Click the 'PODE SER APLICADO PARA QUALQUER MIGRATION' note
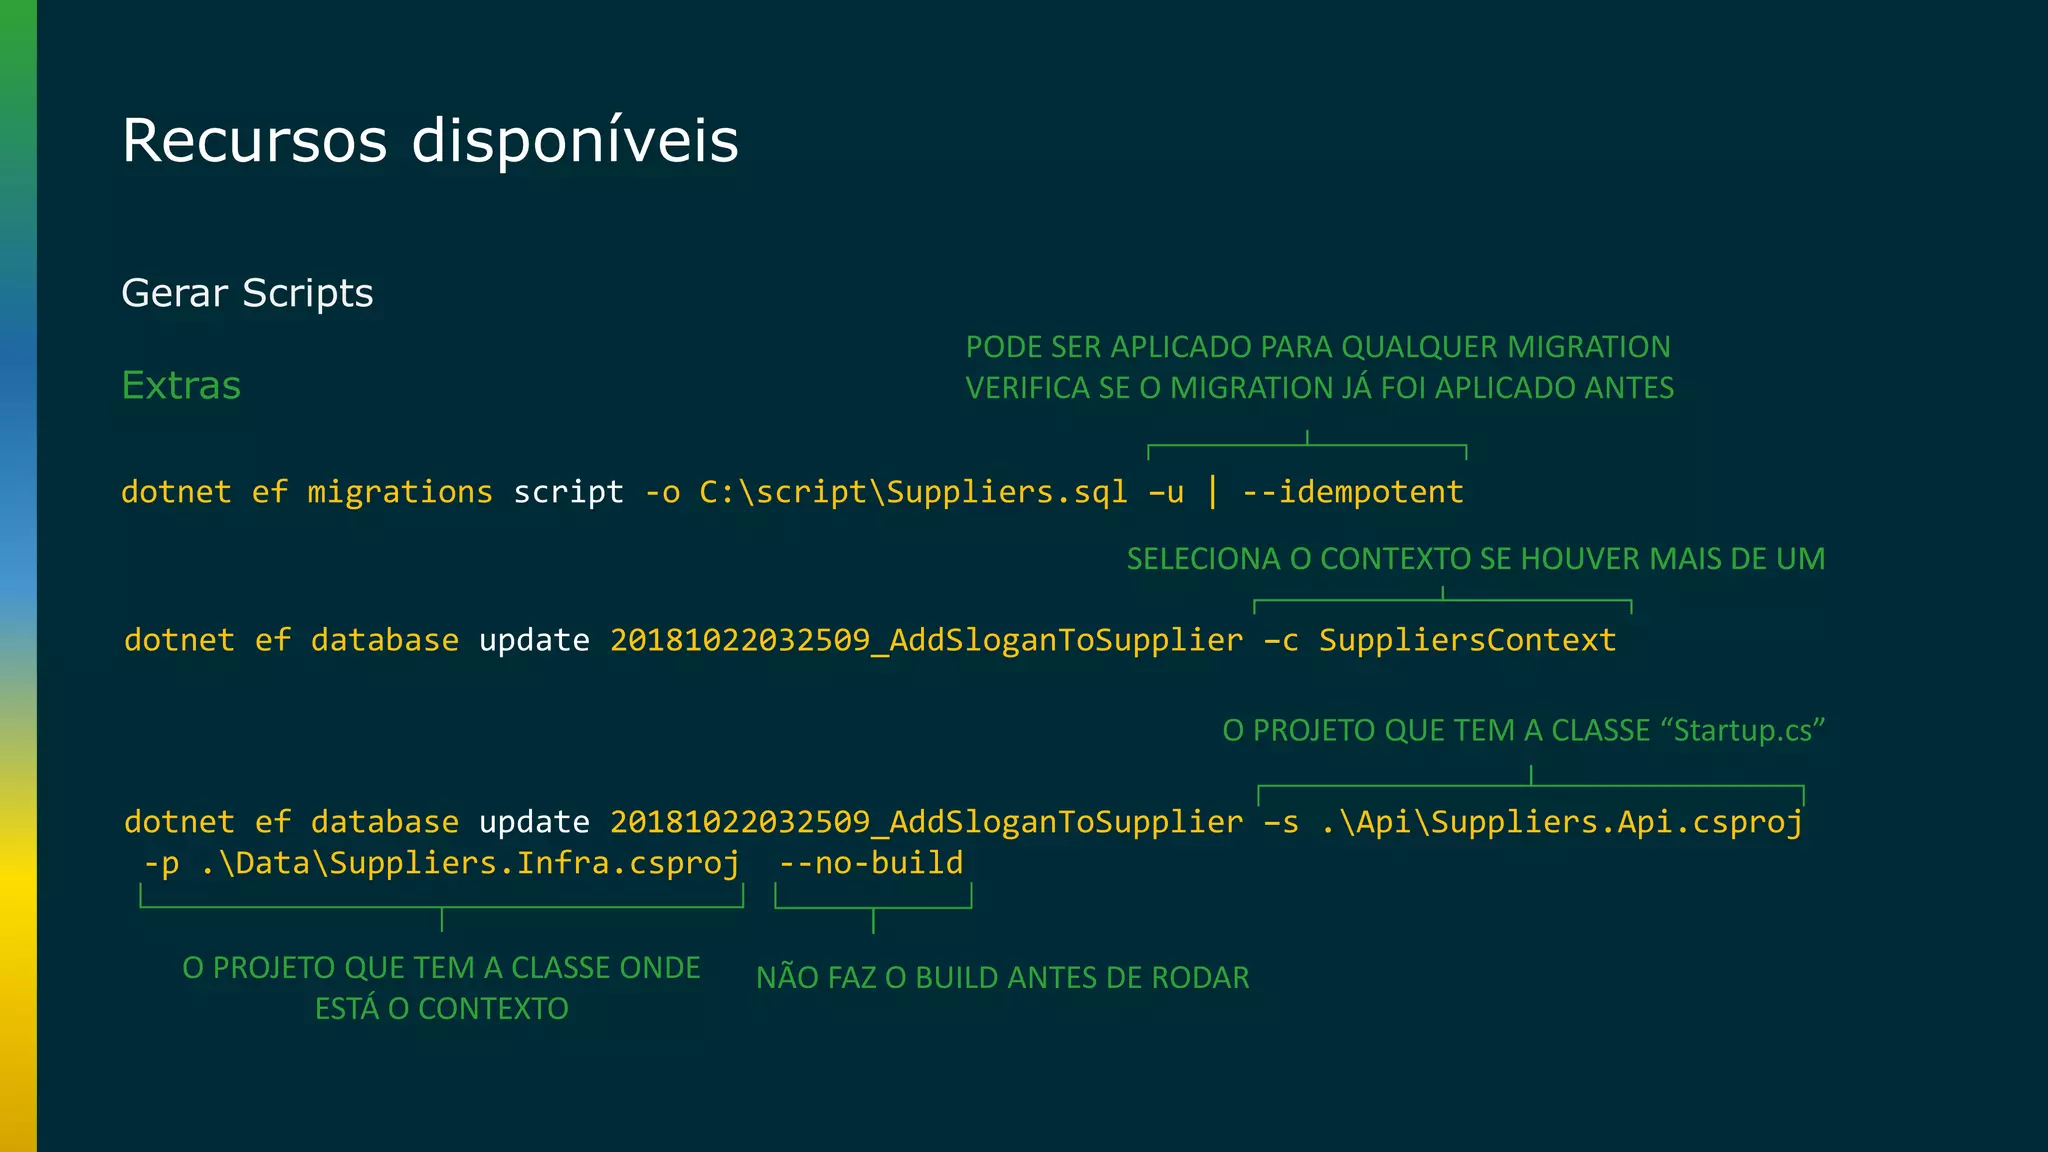This screenshot has height=1152, width=2048. coord(1318,347)
